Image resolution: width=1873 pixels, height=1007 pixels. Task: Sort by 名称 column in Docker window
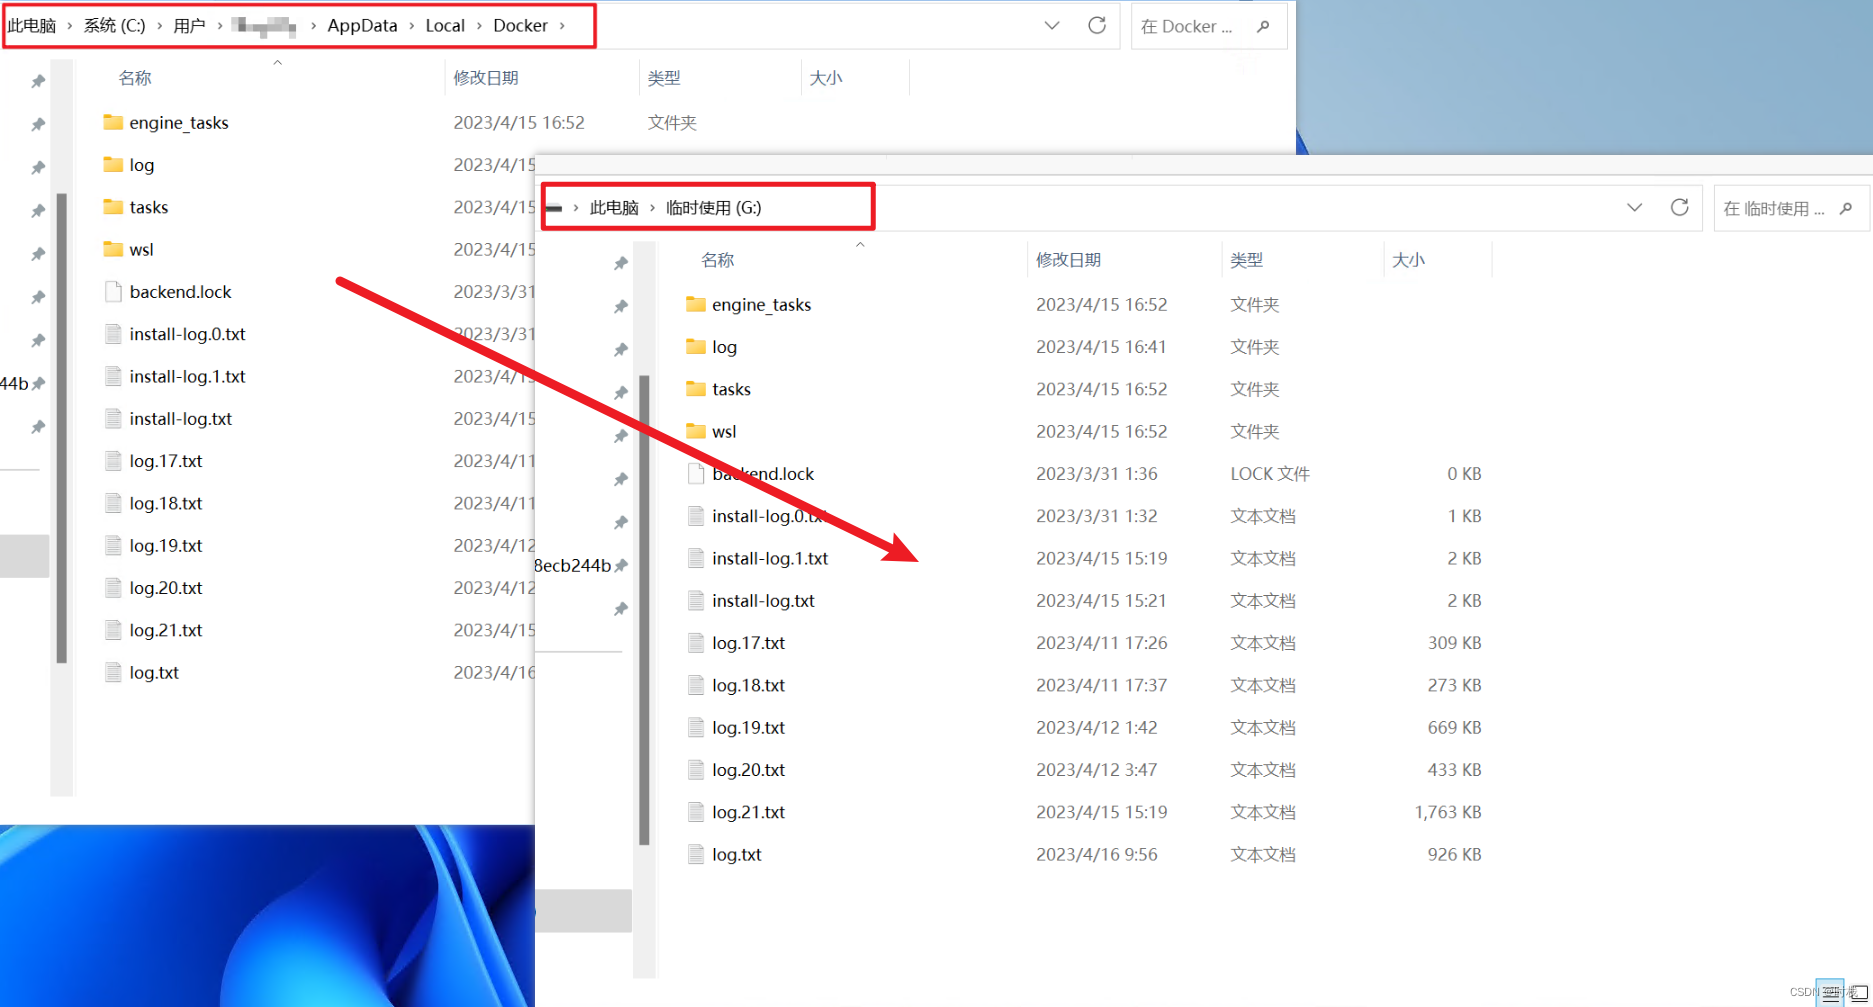click(x=135, y=78)
